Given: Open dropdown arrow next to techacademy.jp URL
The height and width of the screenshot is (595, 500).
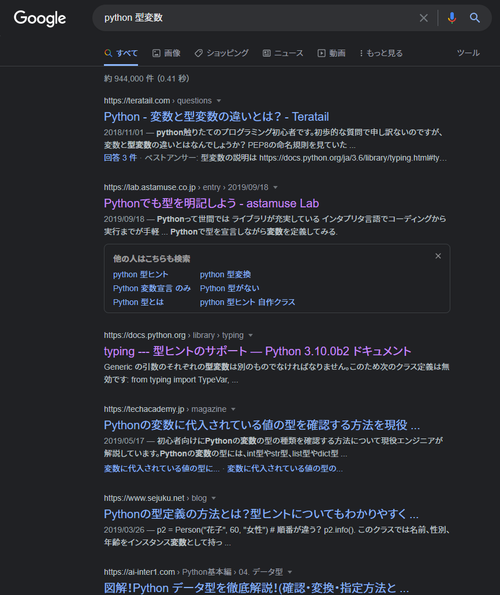Looking at the screenshot, I should [x=233, y=409].
